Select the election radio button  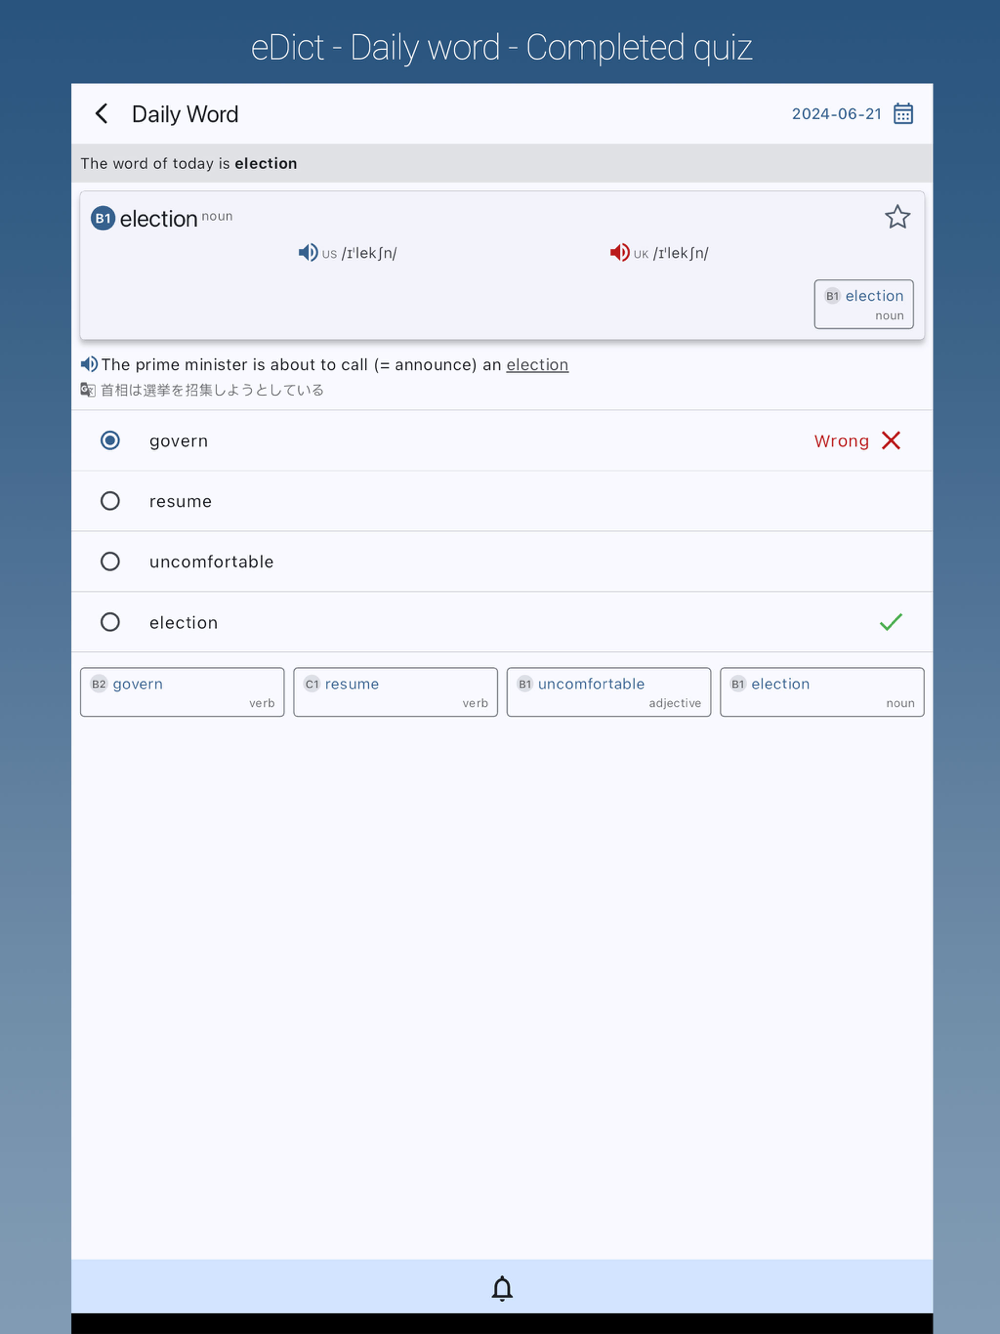[x=110, y=622]
